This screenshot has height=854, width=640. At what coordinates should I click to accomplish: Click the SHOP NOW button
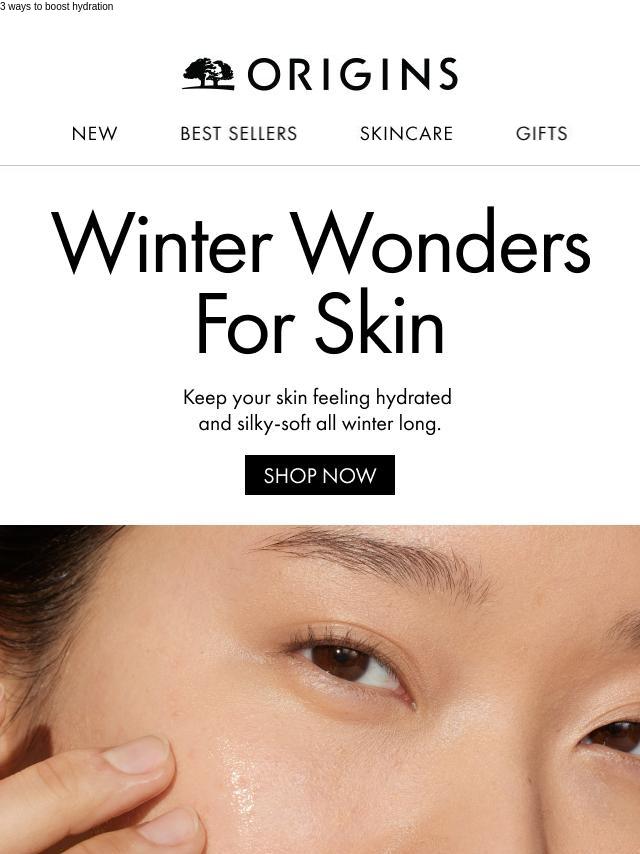click(320, 475)
